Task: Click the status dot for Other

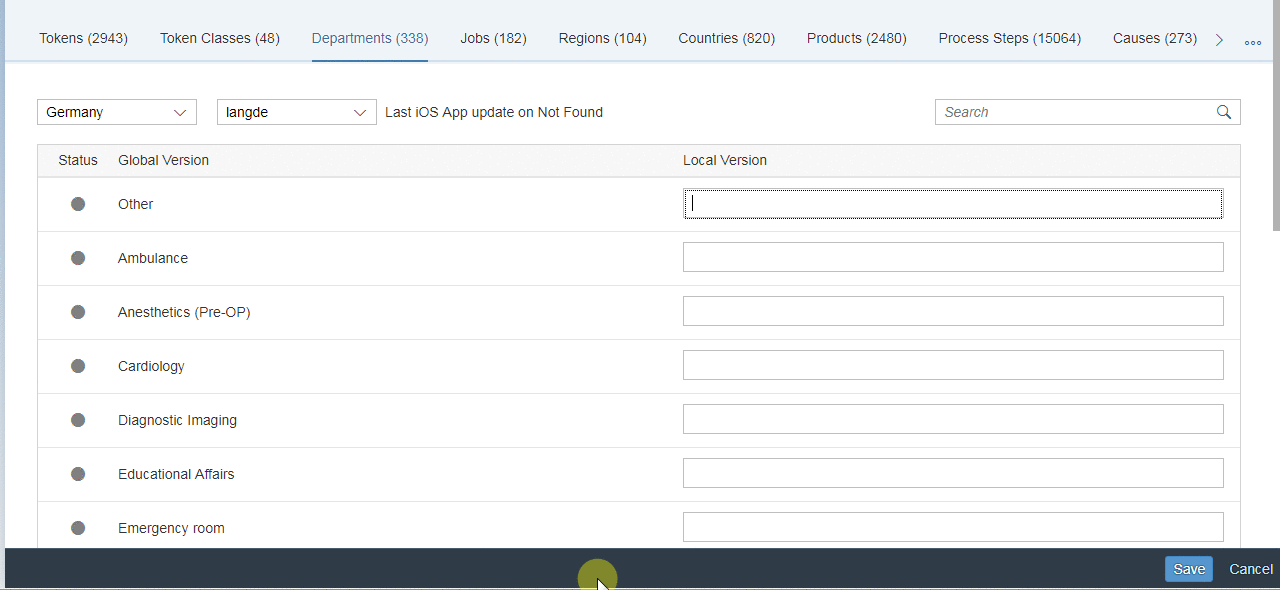Action: point(78,203)
